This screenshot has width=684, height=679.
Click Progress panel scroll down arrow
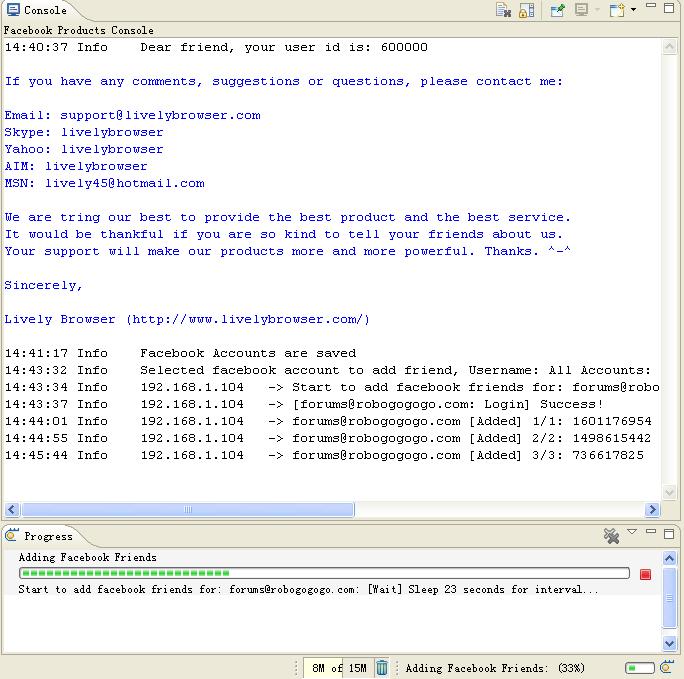pos(669,643)
